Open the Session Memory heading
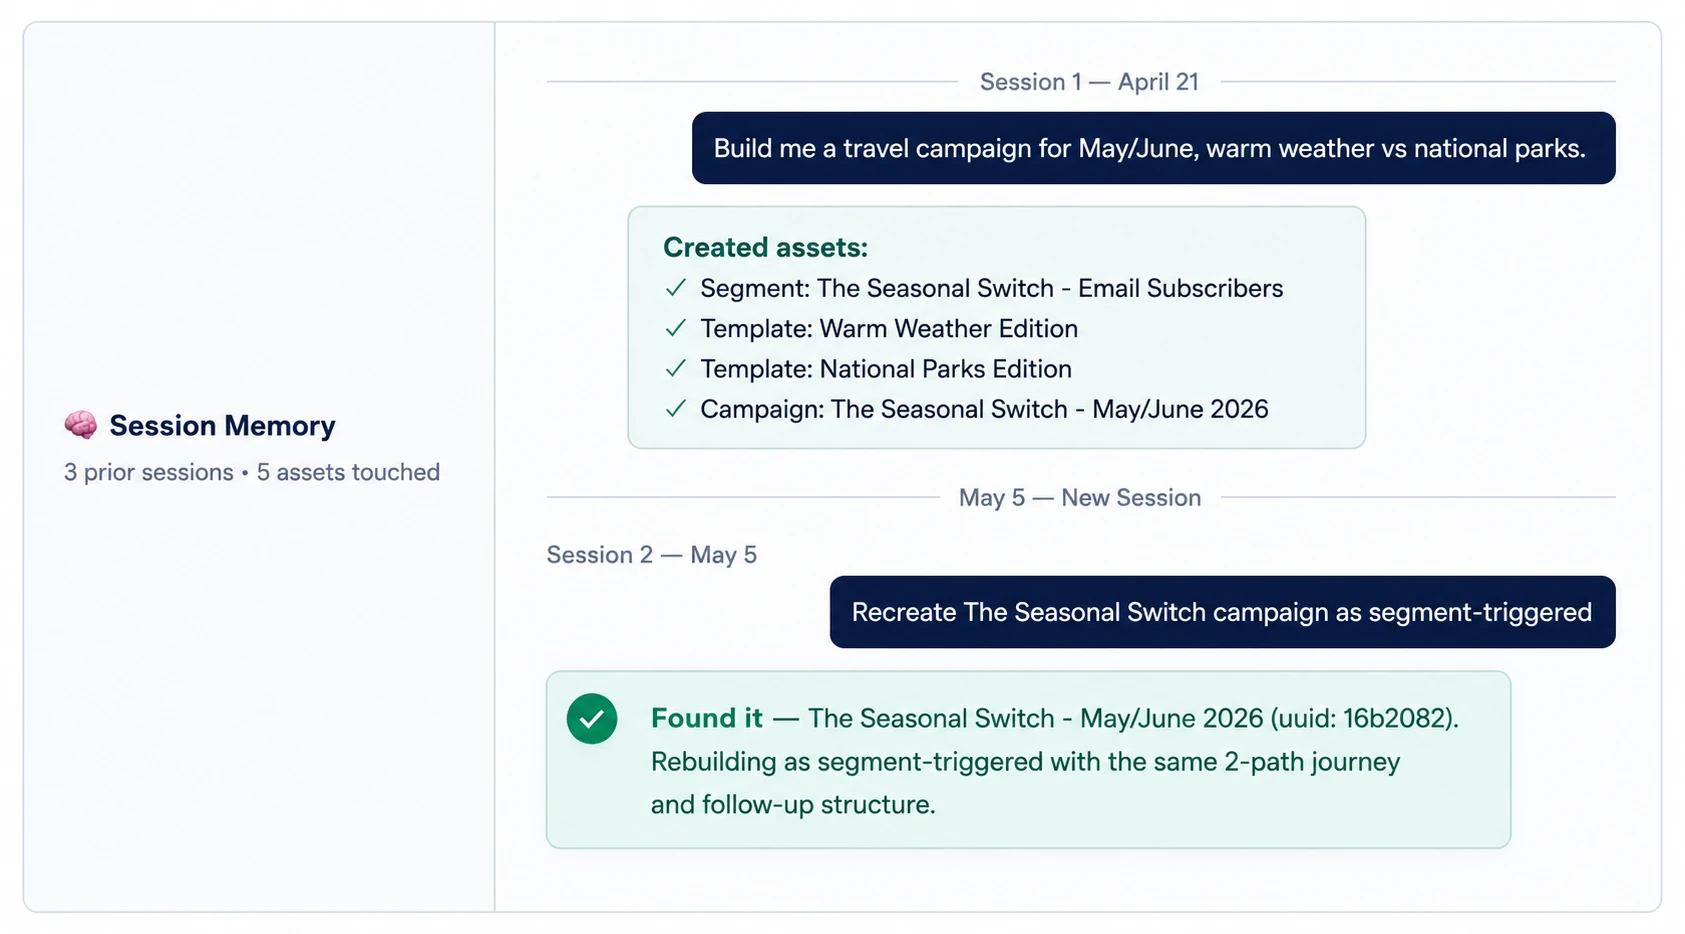1685x934 pixels. coord(222,426)
